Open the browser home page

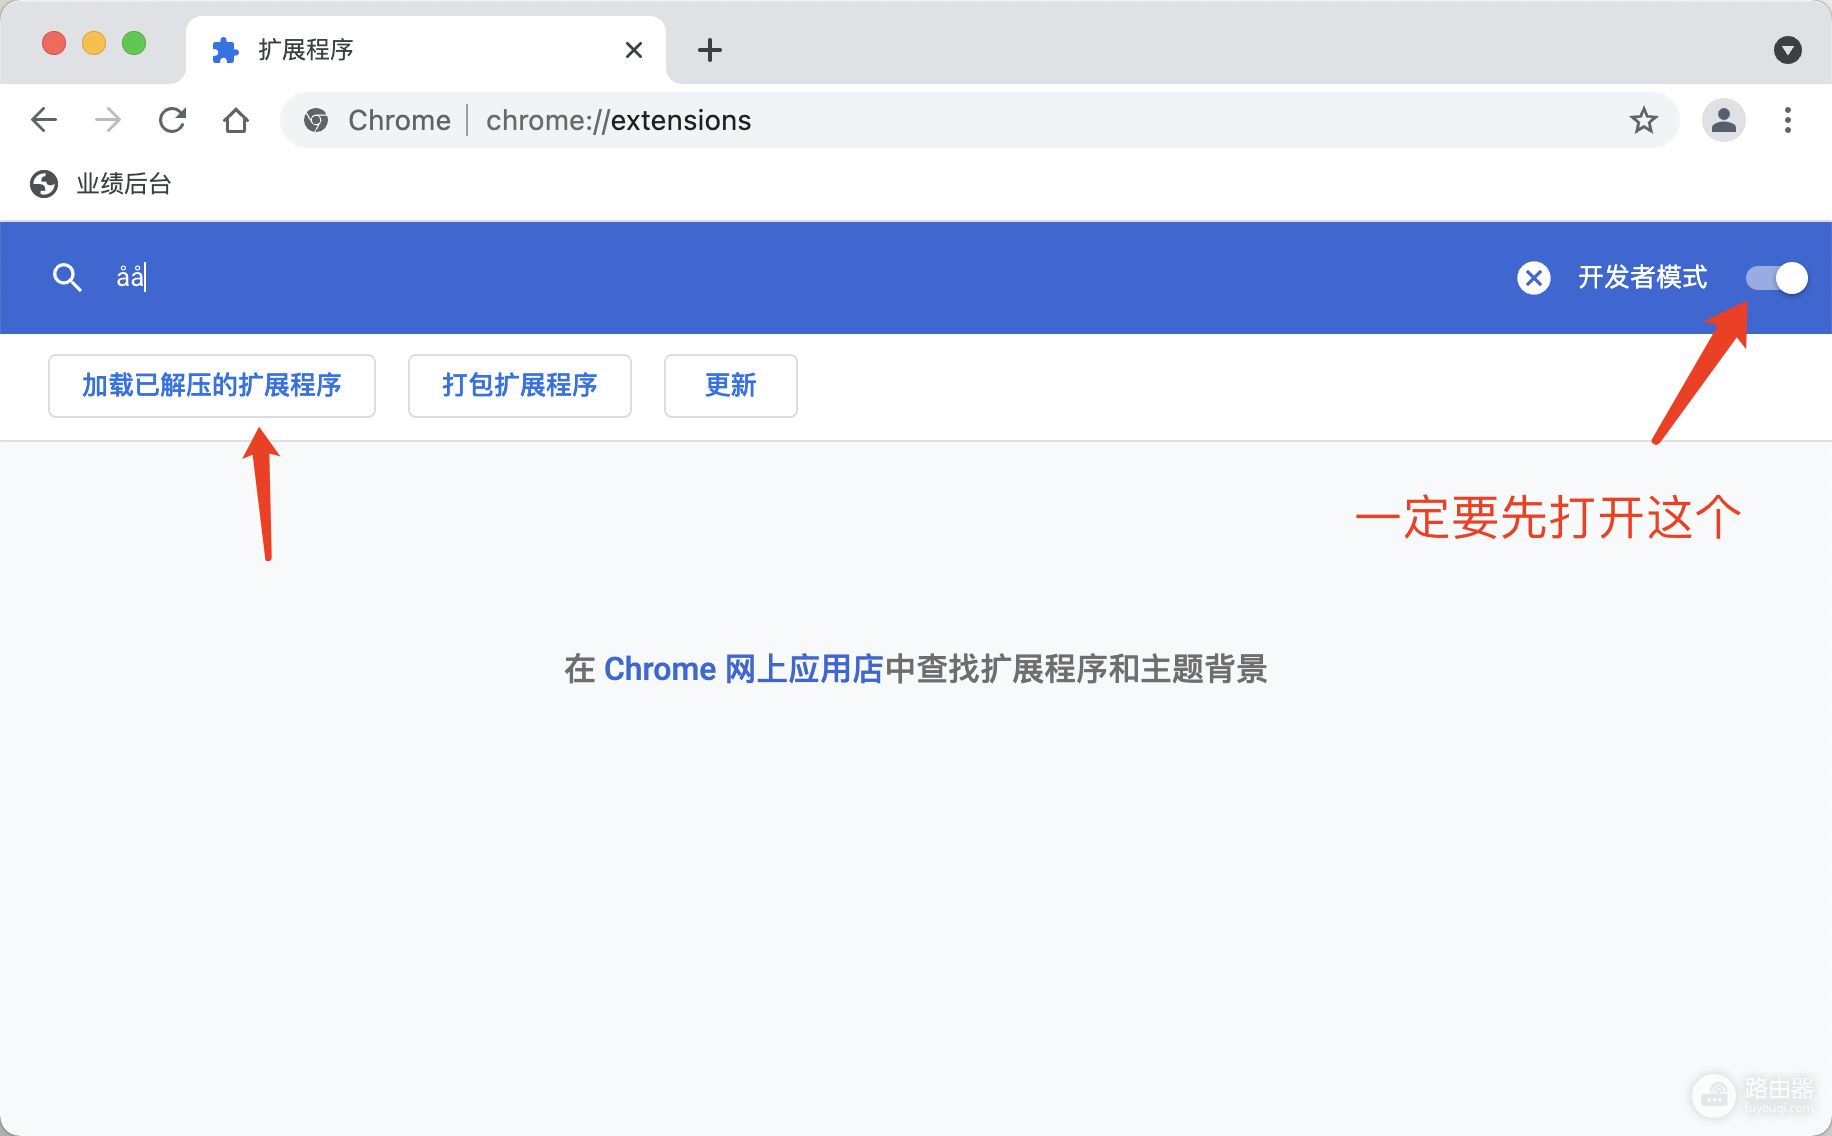pos(236,120)
